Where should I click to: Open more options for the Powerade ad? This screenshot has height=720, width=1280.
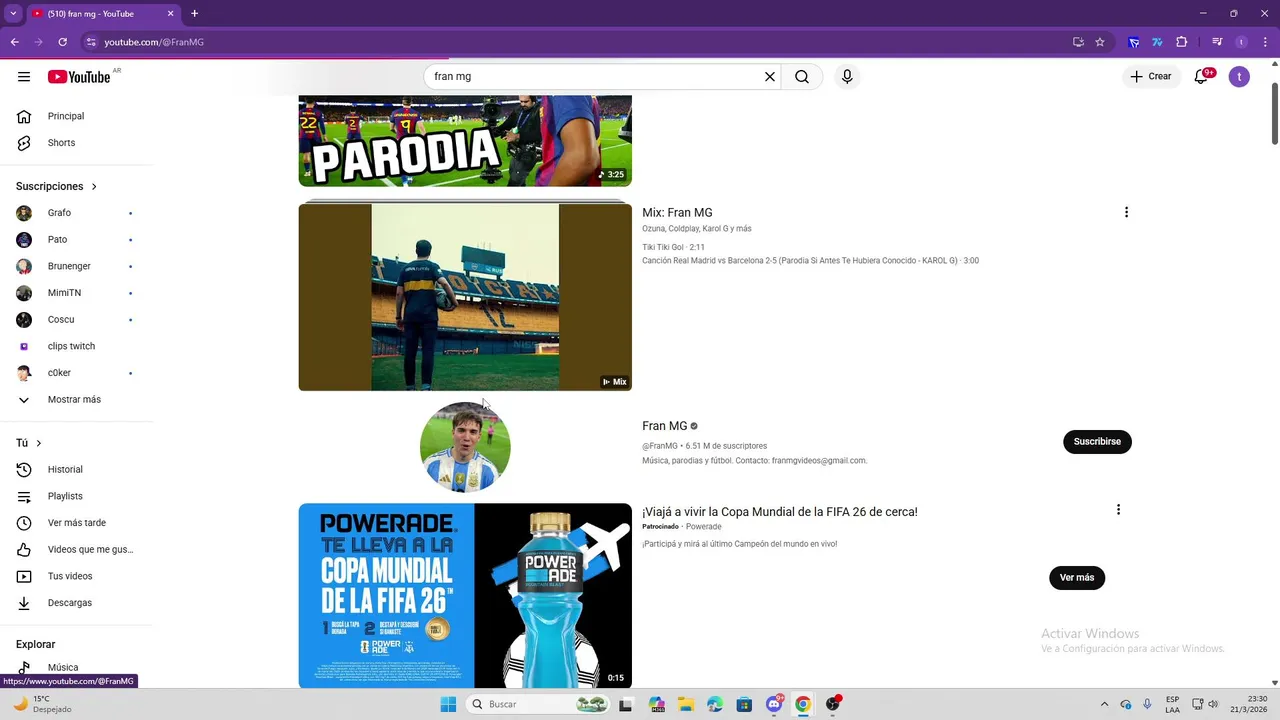(1118, 510)
